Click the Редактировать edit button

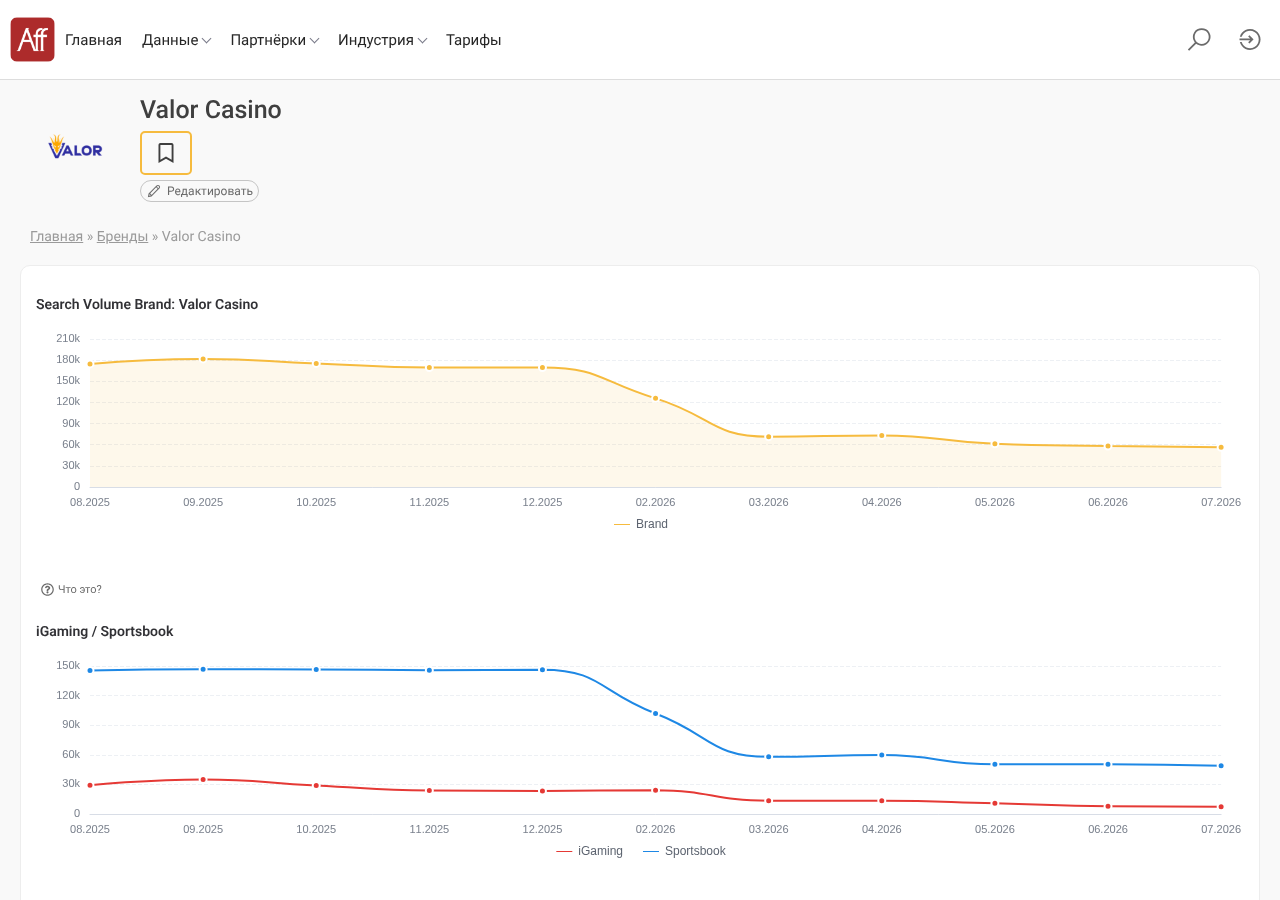pos(199,191)
